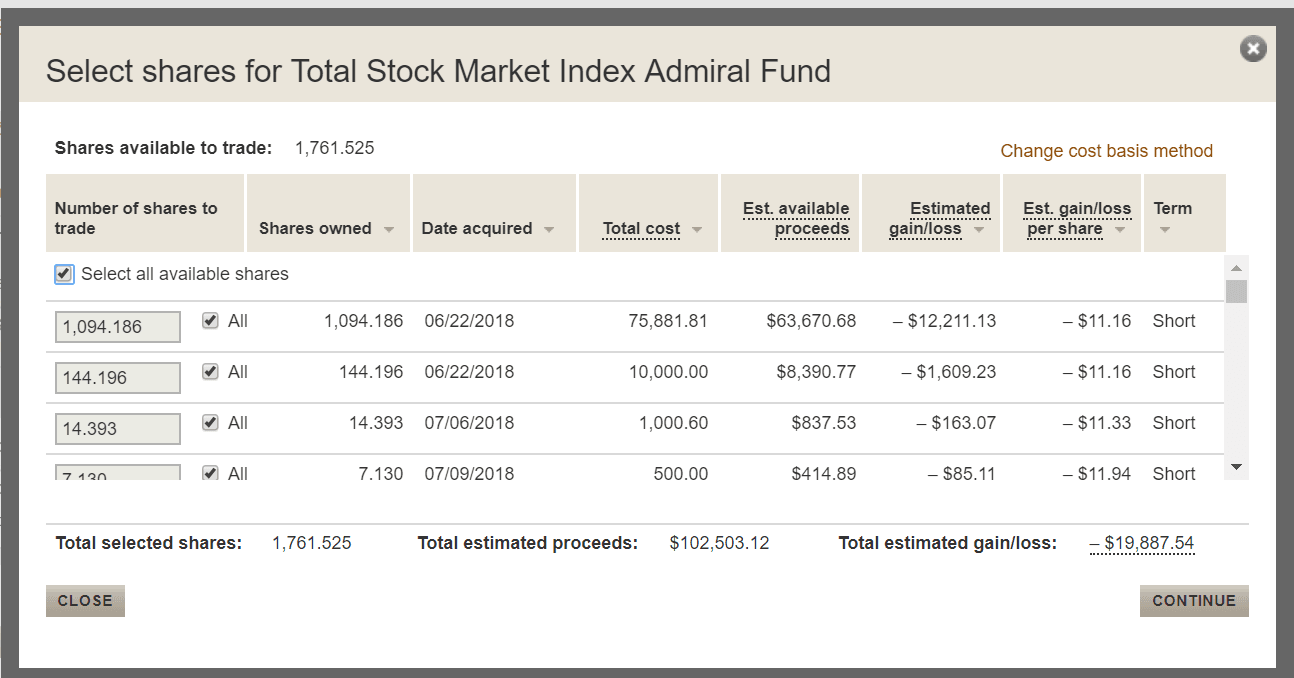Viewport: 1294px width, 678px height.
Task: Sort by Date acquired using its arrow
Action: tap(549, 230)
